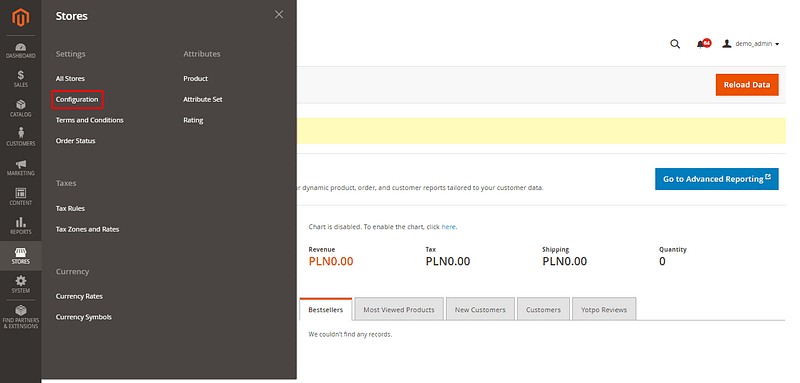Click the Revenue PLN0.00 value
800x383 pixels.
pyautogui.click(x=331, y=262)
